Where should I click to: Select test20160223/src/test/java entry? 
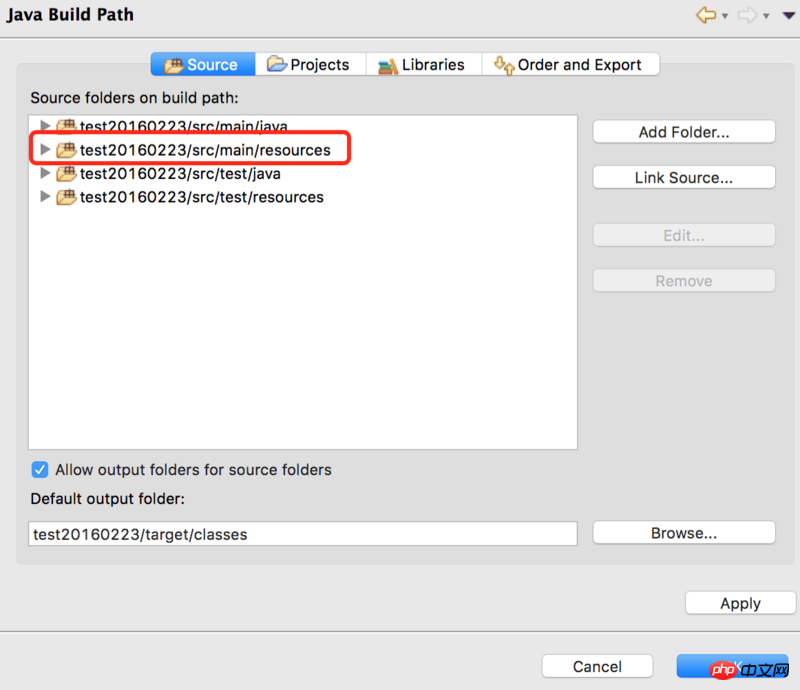pos(180,174)
